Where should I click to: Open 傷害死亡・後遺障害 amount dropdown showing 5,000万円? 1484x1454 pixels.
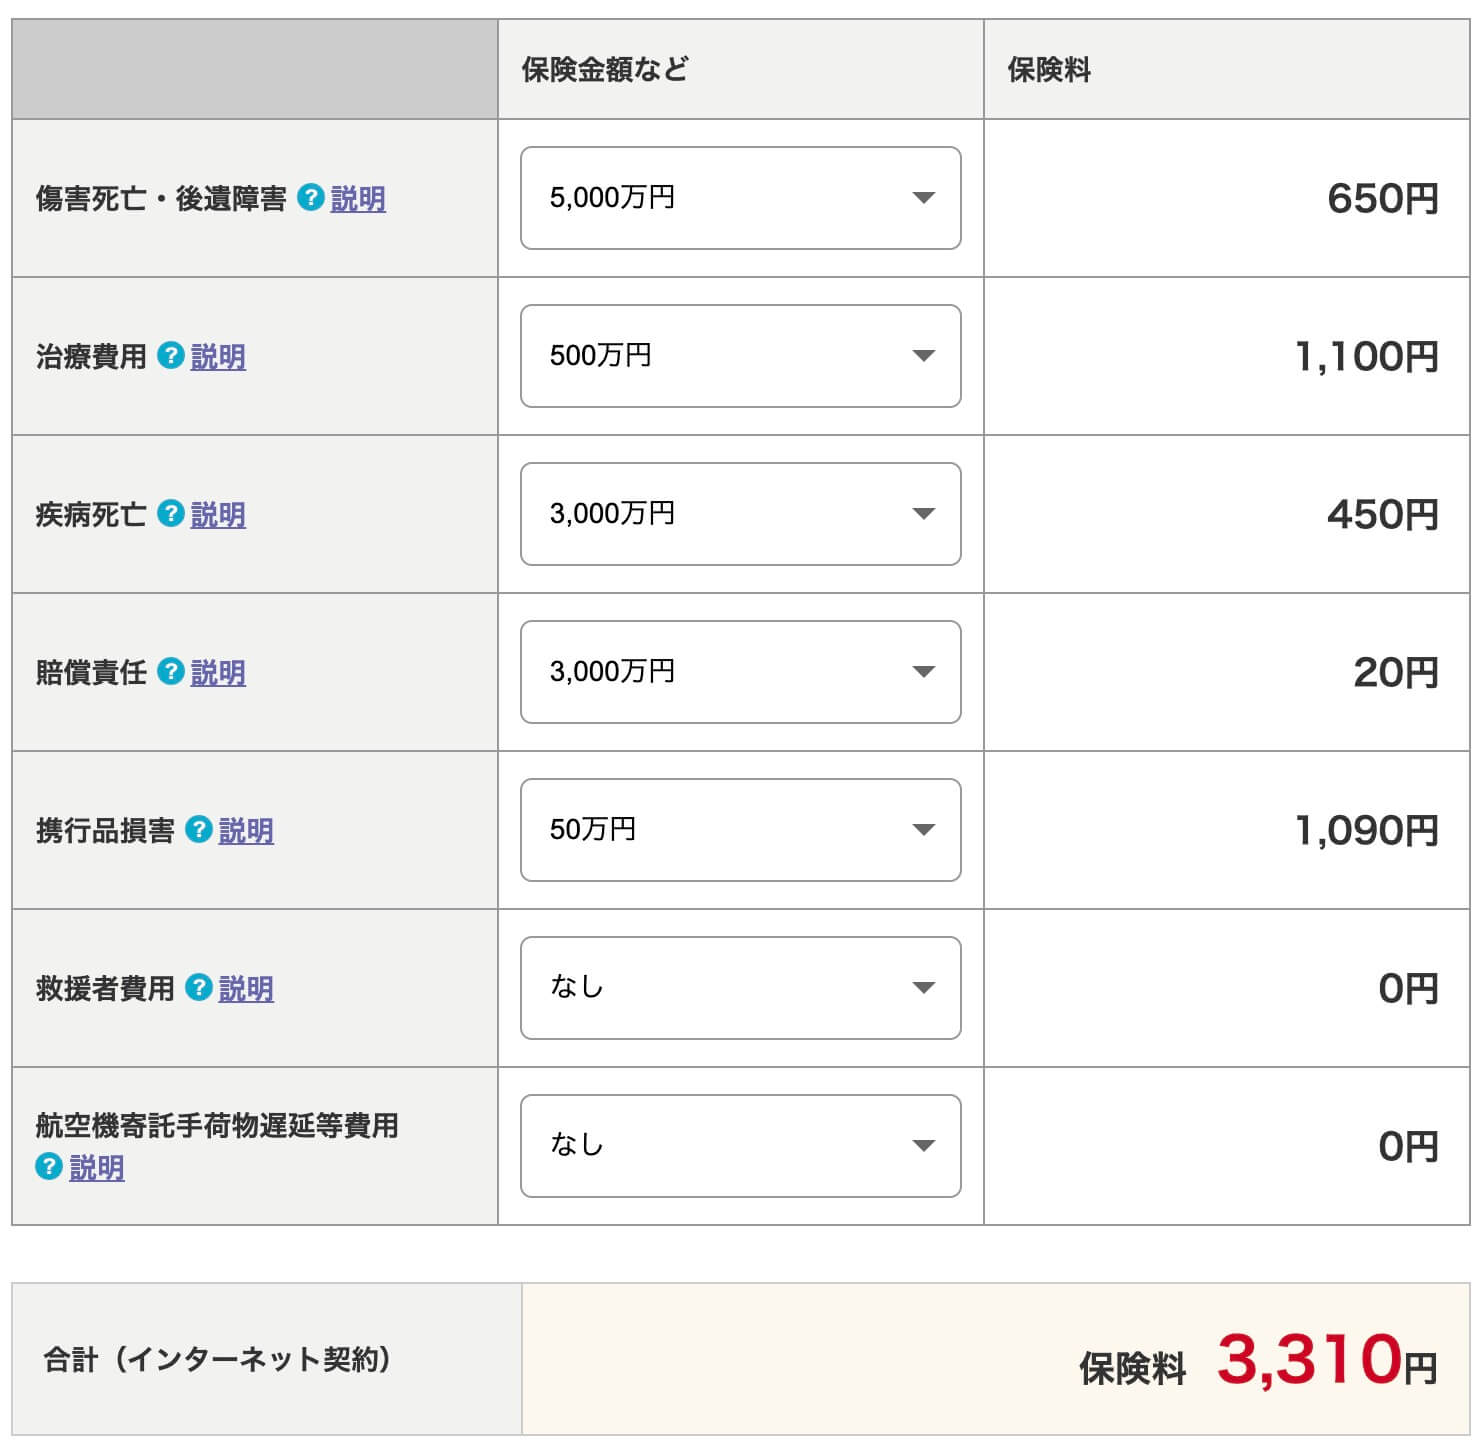(740, 198)
